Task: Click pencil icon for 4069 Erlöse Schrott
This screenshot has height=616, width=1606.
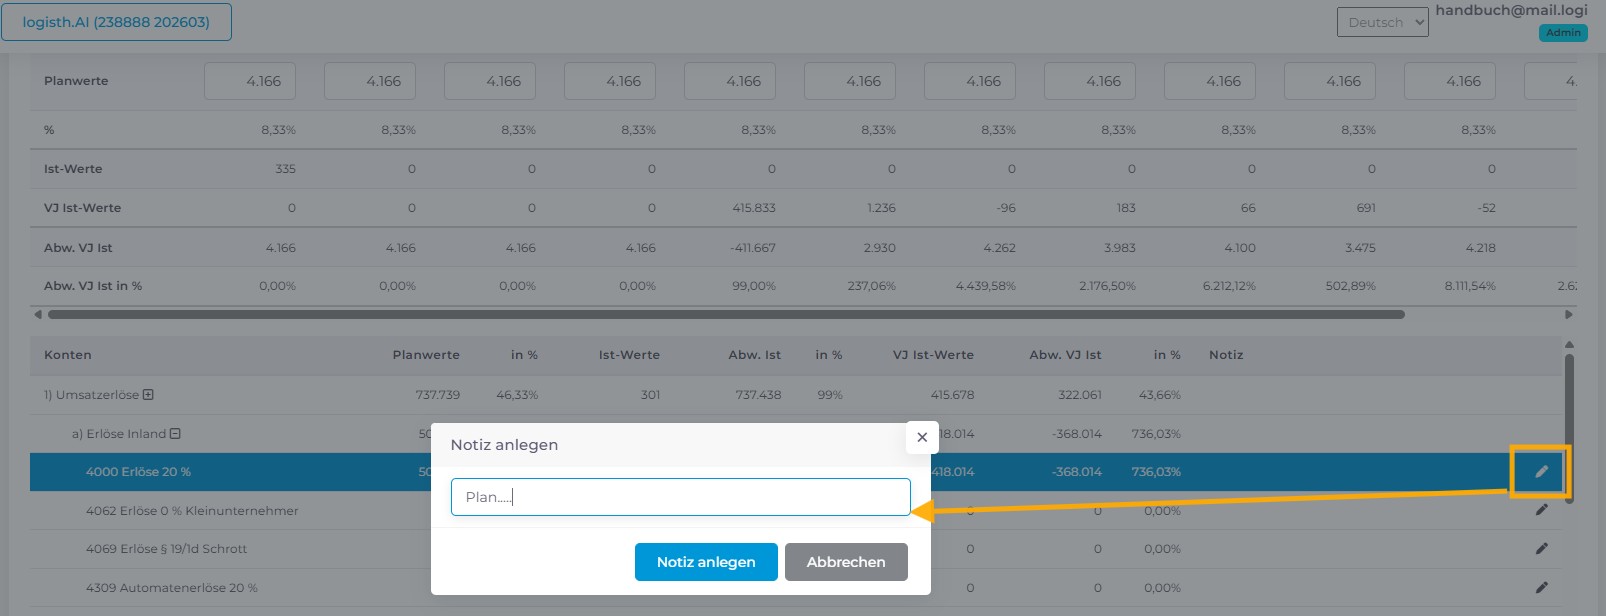Action: click(x=1541, y=548)
